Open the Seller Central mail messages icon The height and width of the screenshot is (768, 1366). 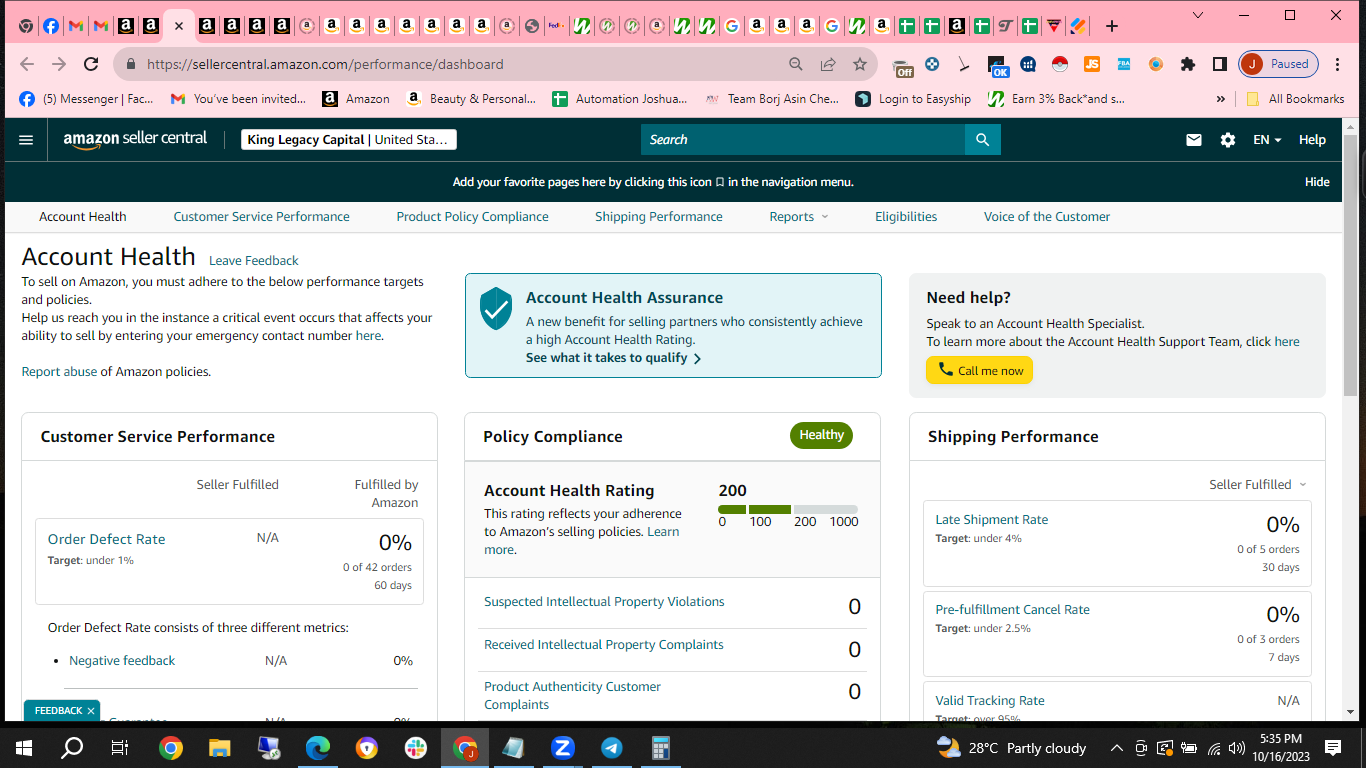click(1194, 140)
